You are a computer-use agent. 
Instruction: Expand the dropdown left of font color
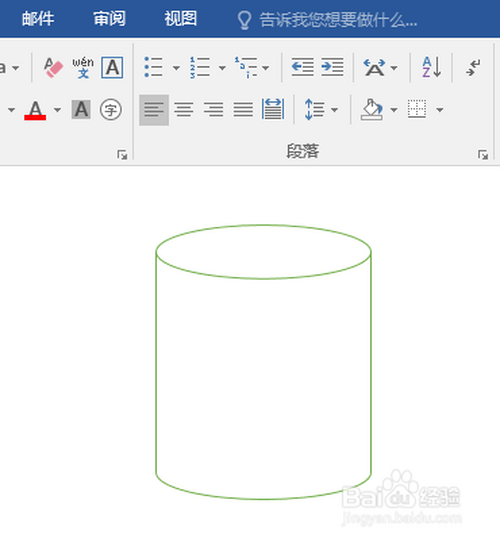coord(11,110)
